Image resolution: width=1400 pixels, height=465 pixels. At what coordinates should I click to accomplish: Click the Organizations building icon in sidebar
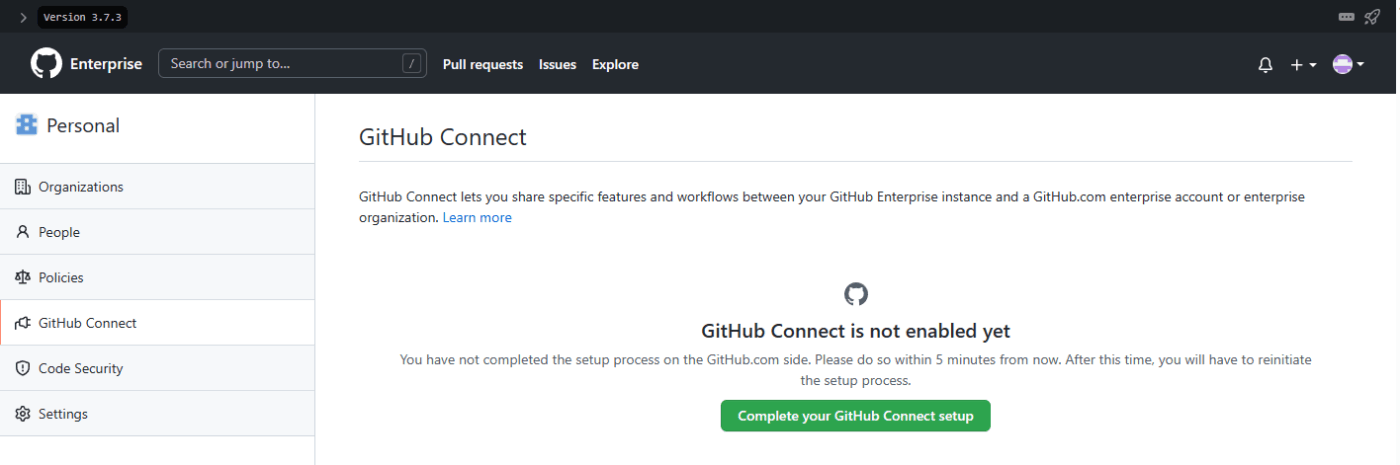(23, 187)
